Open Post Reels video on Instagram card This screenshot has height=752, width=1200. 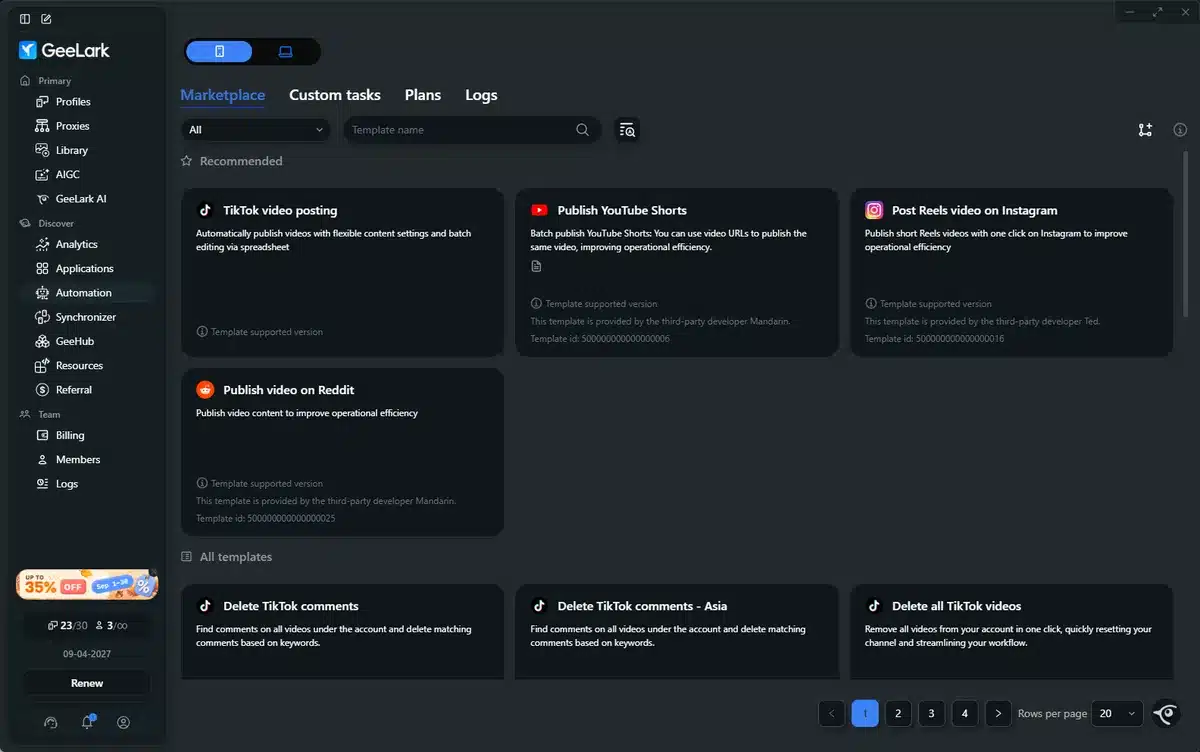[x=1011, y=272]
